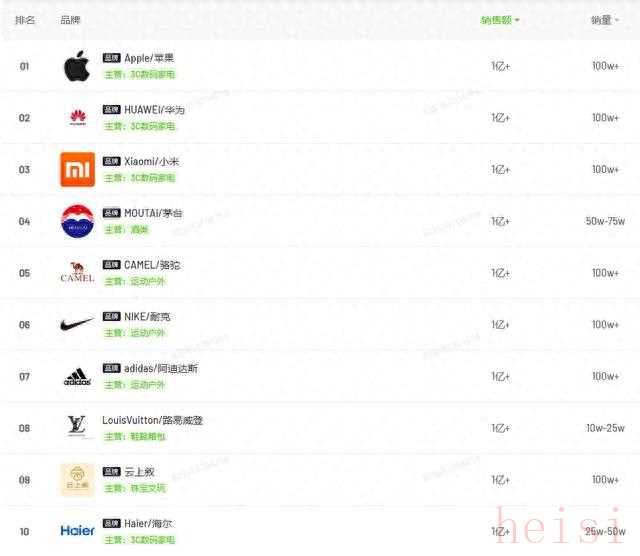Open the orange Xiaomi MI logo
Viewport: 640px width, 556px height.
point(78,169)
